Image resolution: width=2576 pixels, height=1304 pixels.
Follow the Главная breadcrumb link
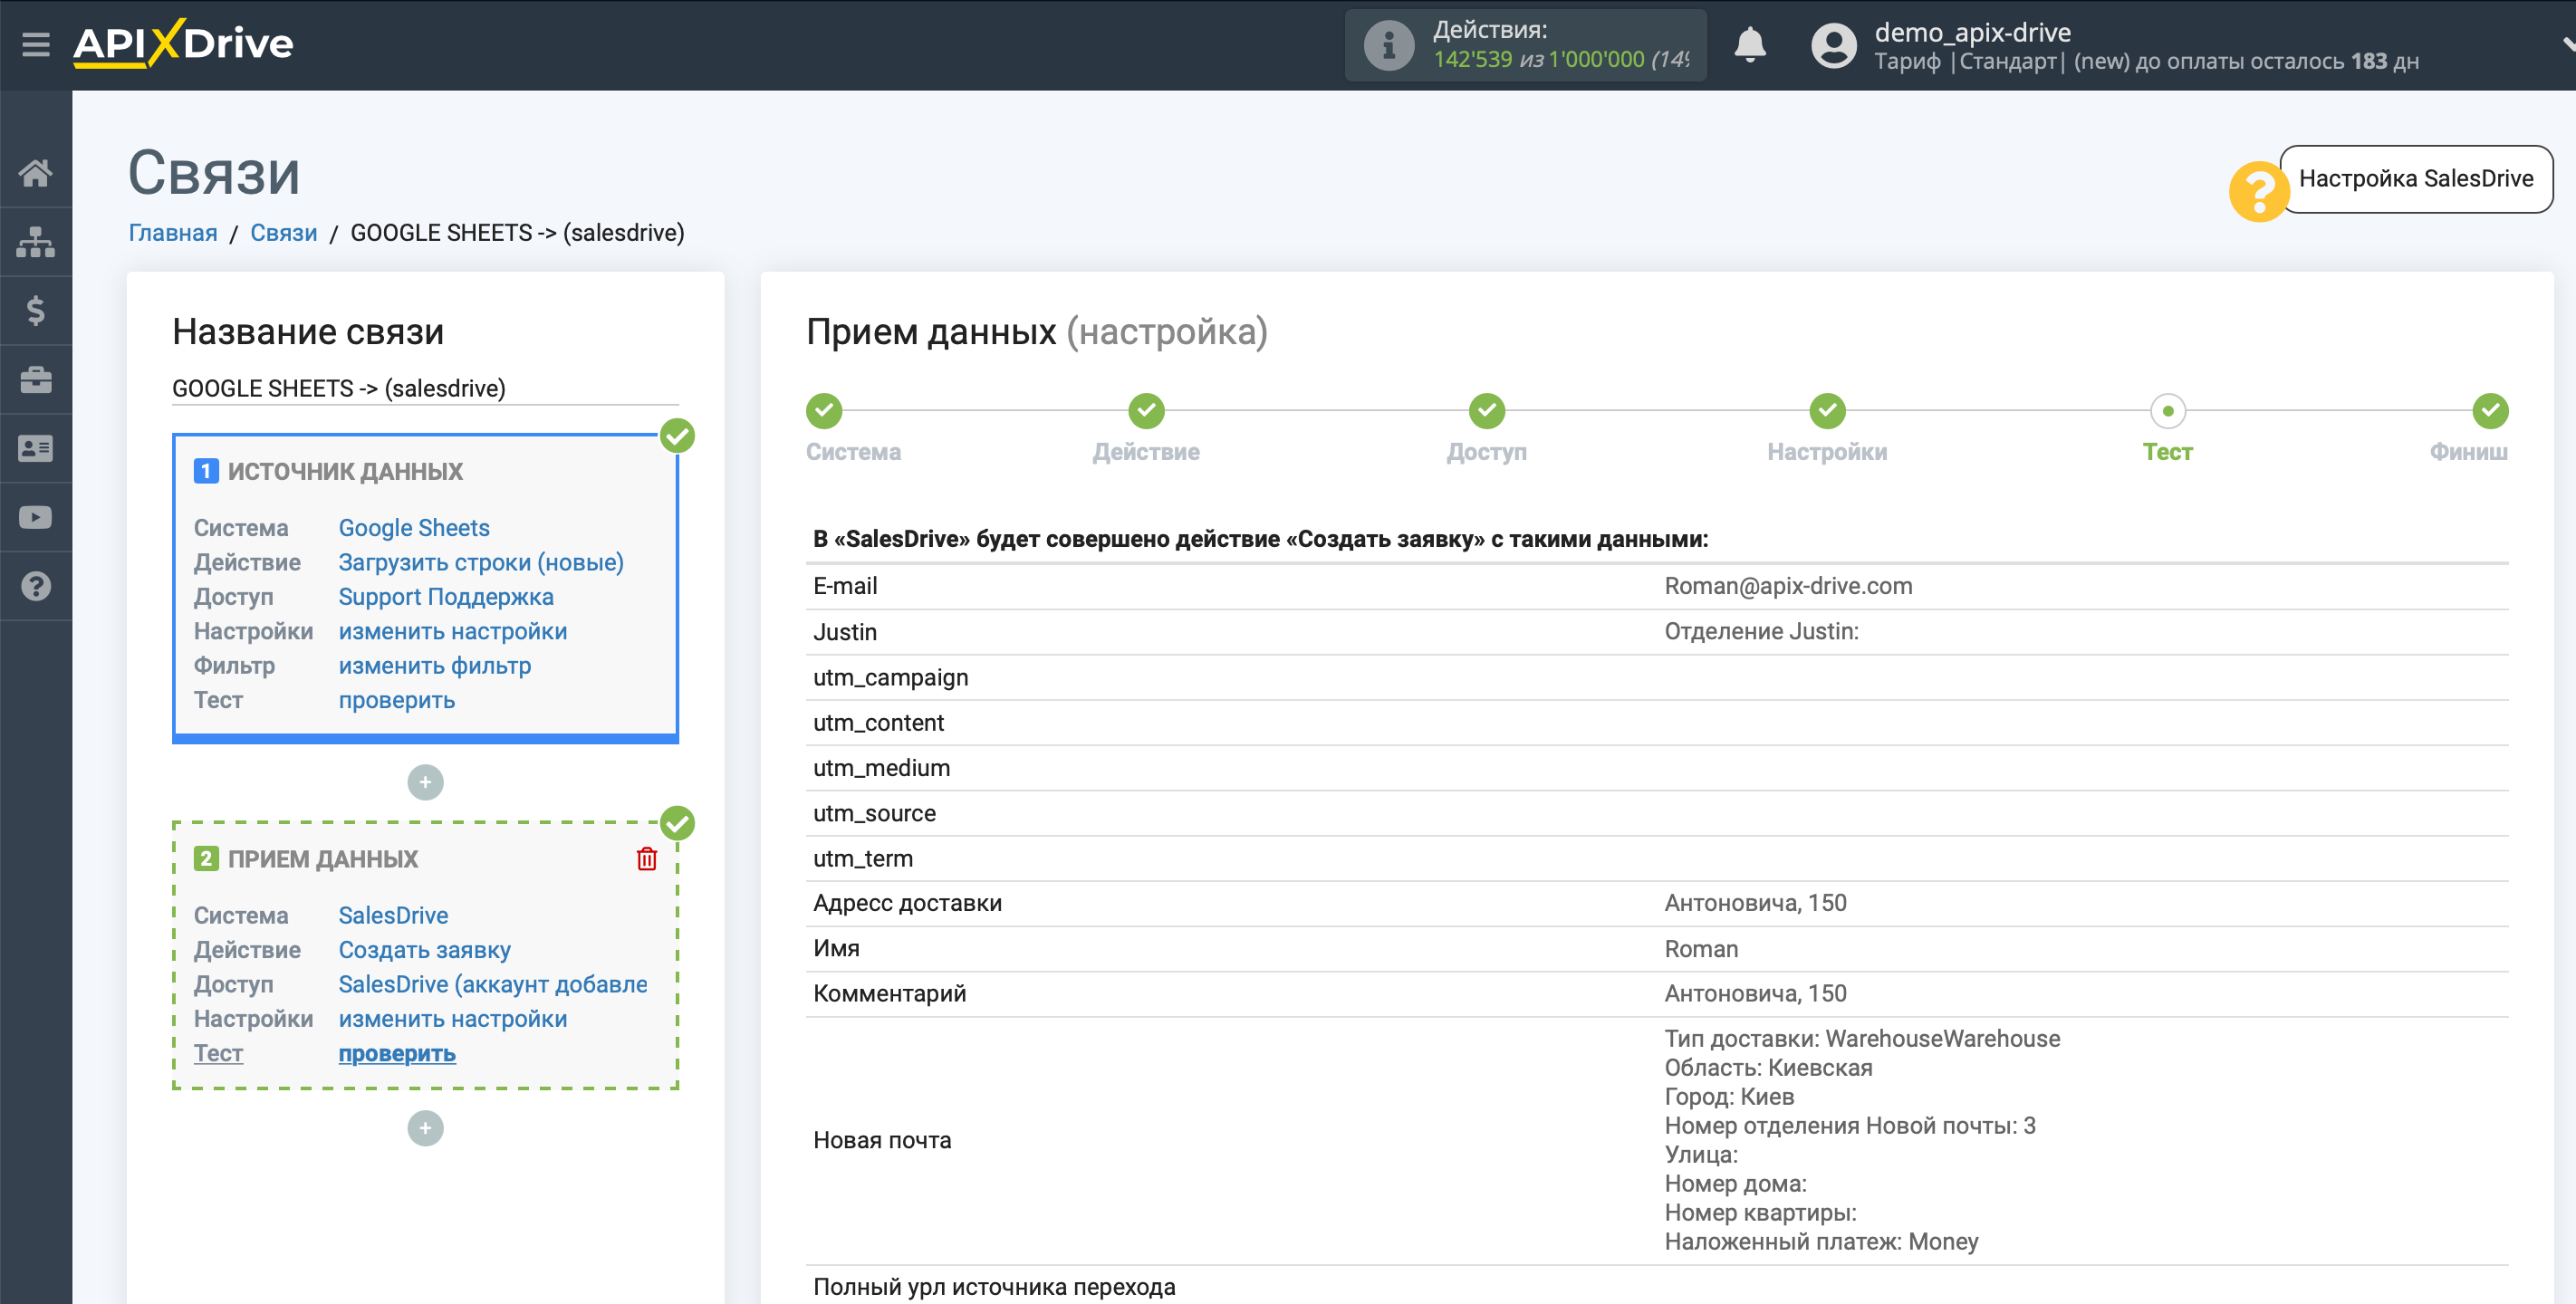pos(173,233)
